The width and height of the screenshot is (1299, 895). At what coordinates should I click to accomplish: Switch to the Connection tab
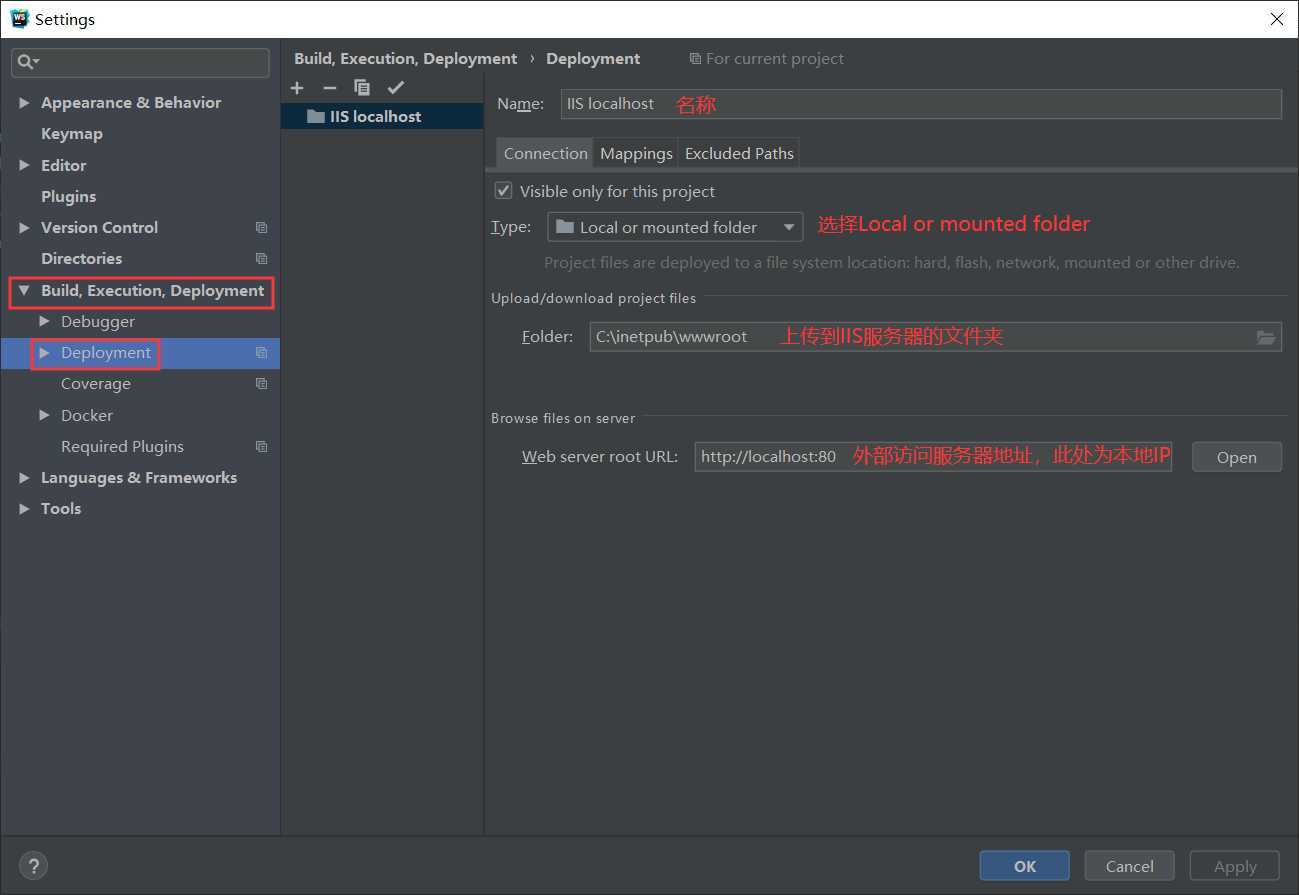coord(545,153)
